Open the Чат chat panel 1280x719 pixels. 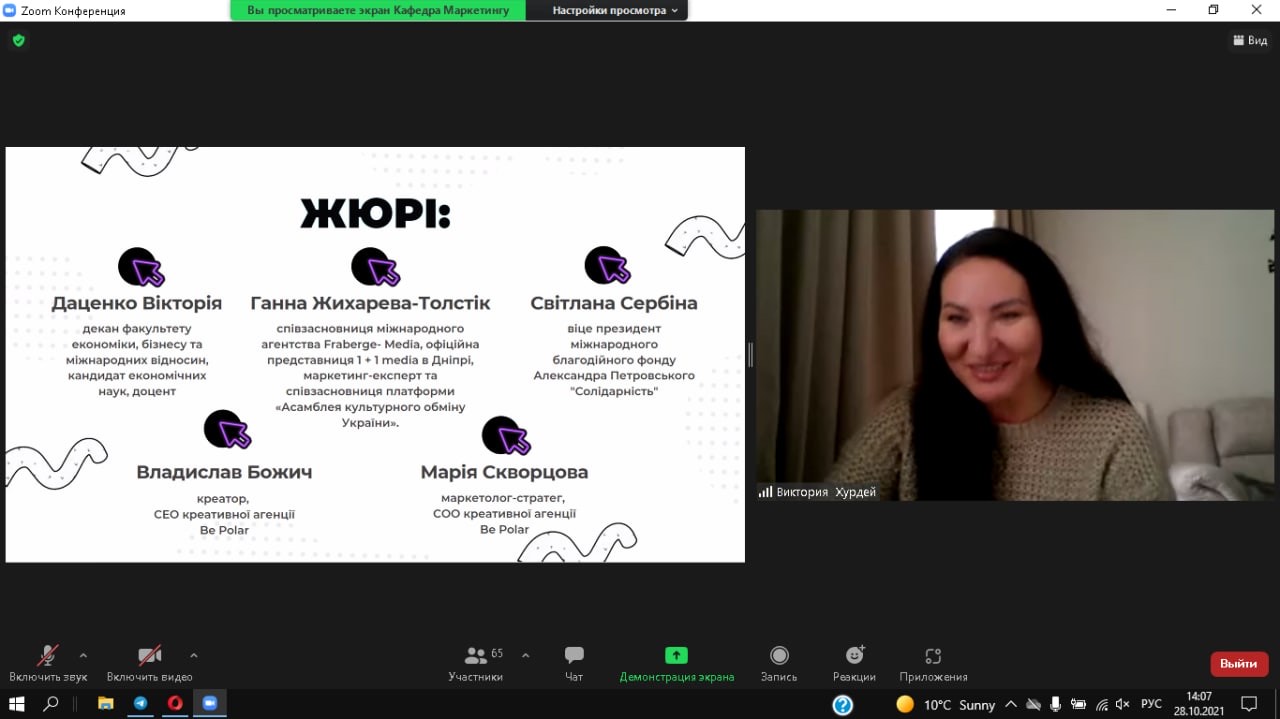(x=574, y=664)
